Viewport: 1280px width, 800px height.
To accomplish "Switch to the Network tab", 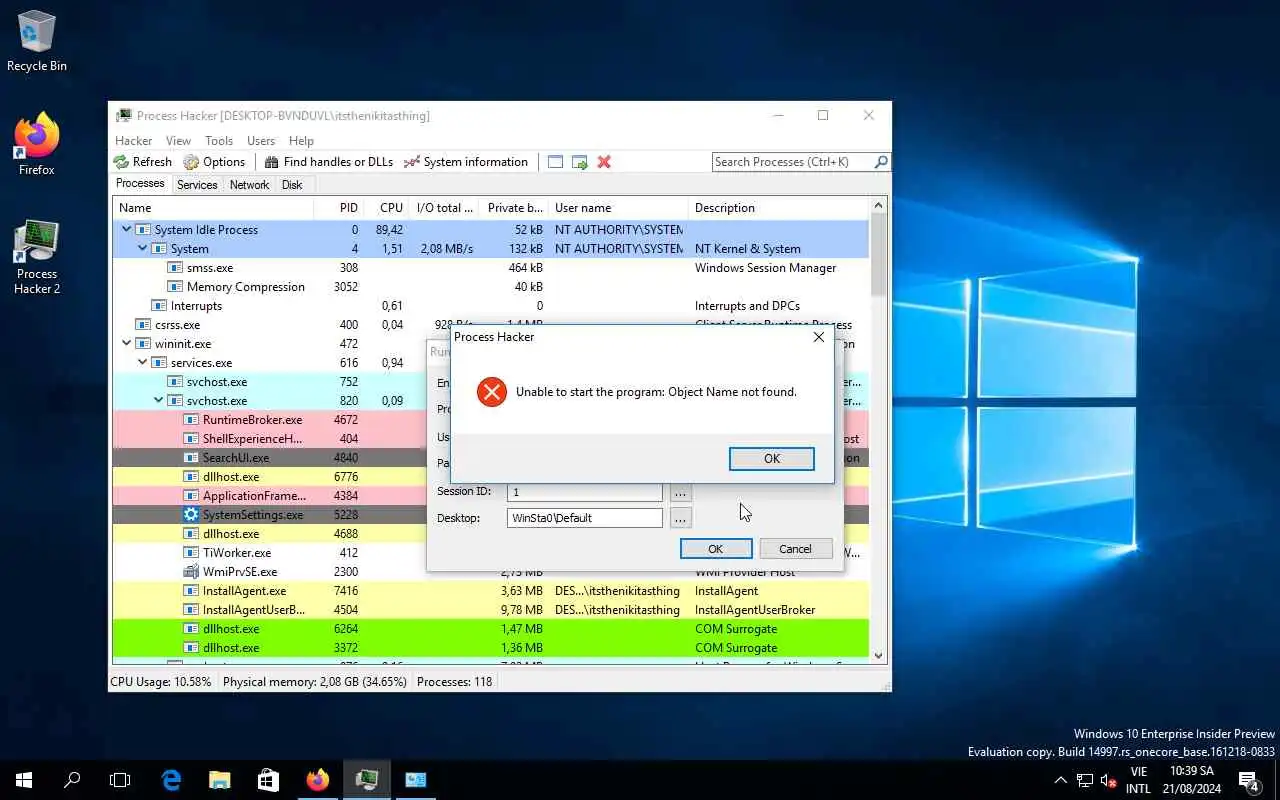I will click(249, 185).
